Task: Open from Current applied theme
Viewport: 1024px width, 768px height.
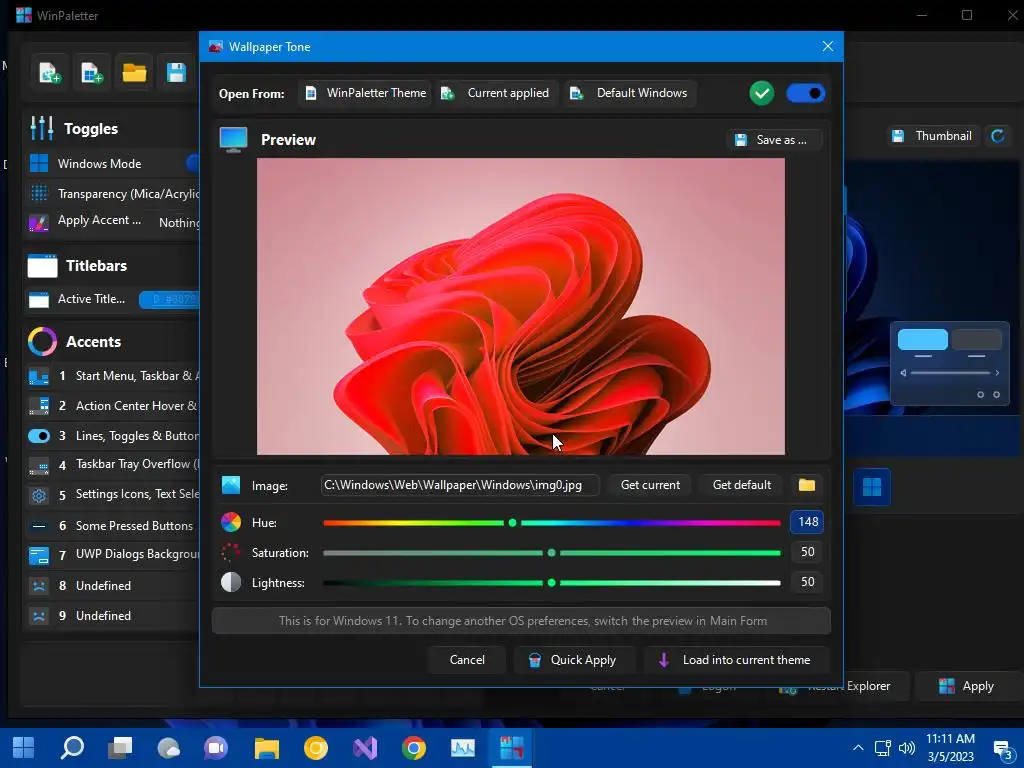Action: (496, 93)
